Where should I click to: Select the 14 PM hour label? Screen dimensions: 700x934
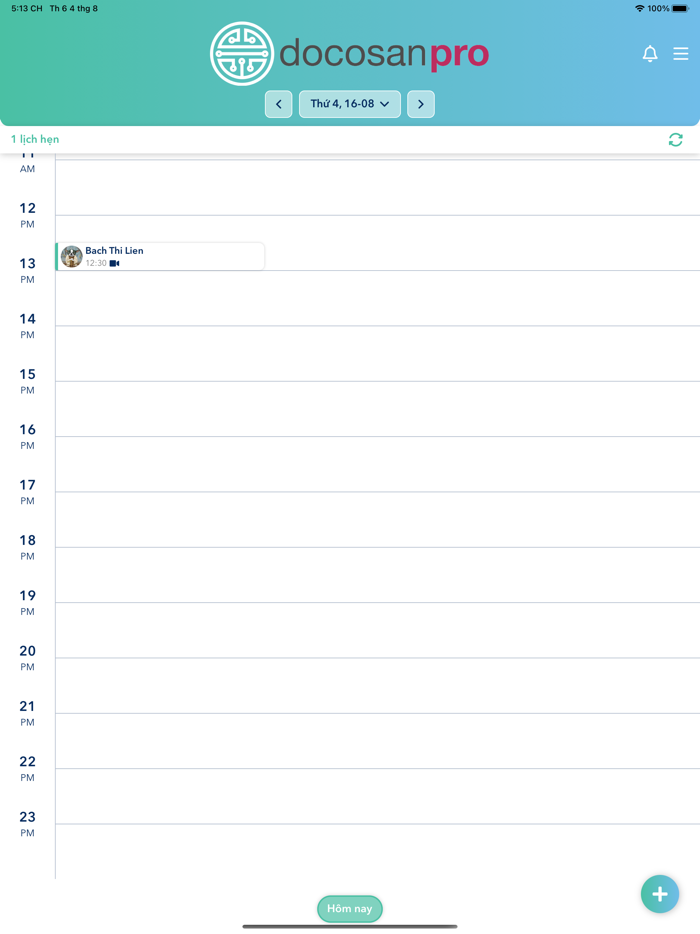pos(27,325)
